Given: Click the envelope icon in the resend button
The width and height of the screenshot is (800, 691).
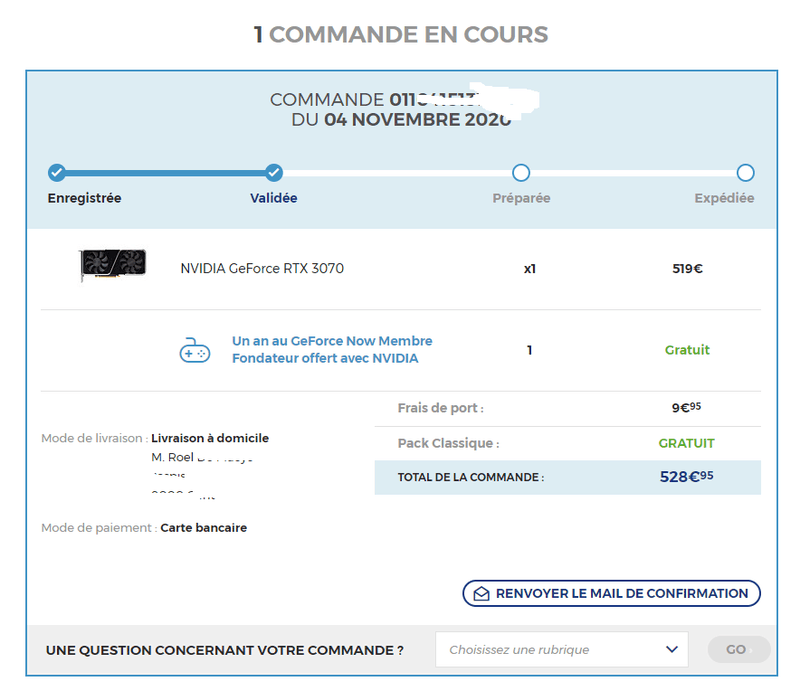Looking at the screenshot, I should coord(481,594).
